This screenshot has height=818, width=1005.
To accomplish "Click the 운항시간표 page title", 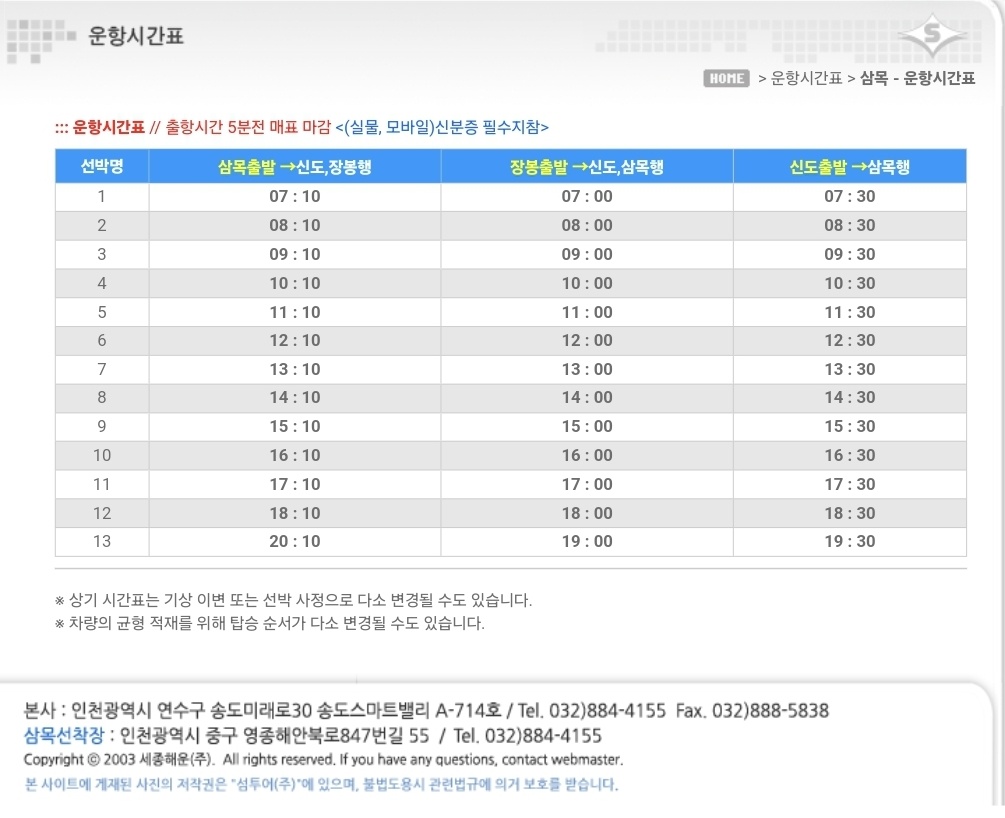I will coord(136,35).
